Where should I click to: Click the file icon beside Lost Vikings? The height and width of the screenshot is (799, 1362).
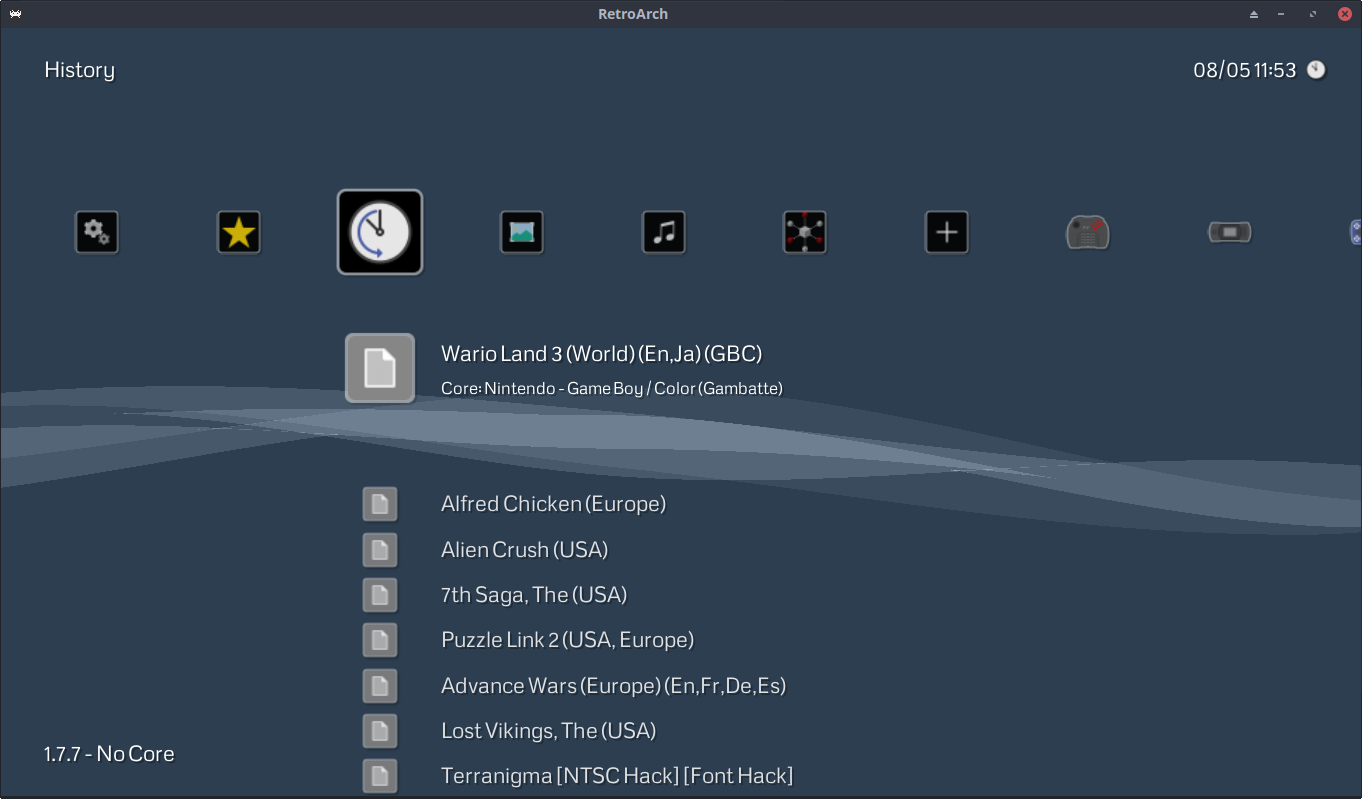[380, 731]
